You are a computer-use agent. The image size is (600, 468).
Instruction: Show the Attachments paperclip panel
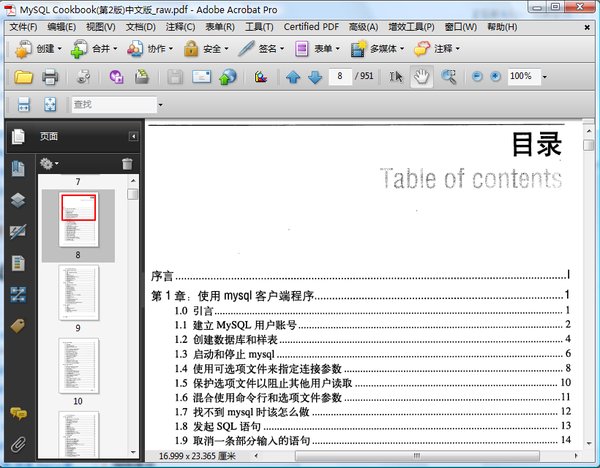coord(18,444)
